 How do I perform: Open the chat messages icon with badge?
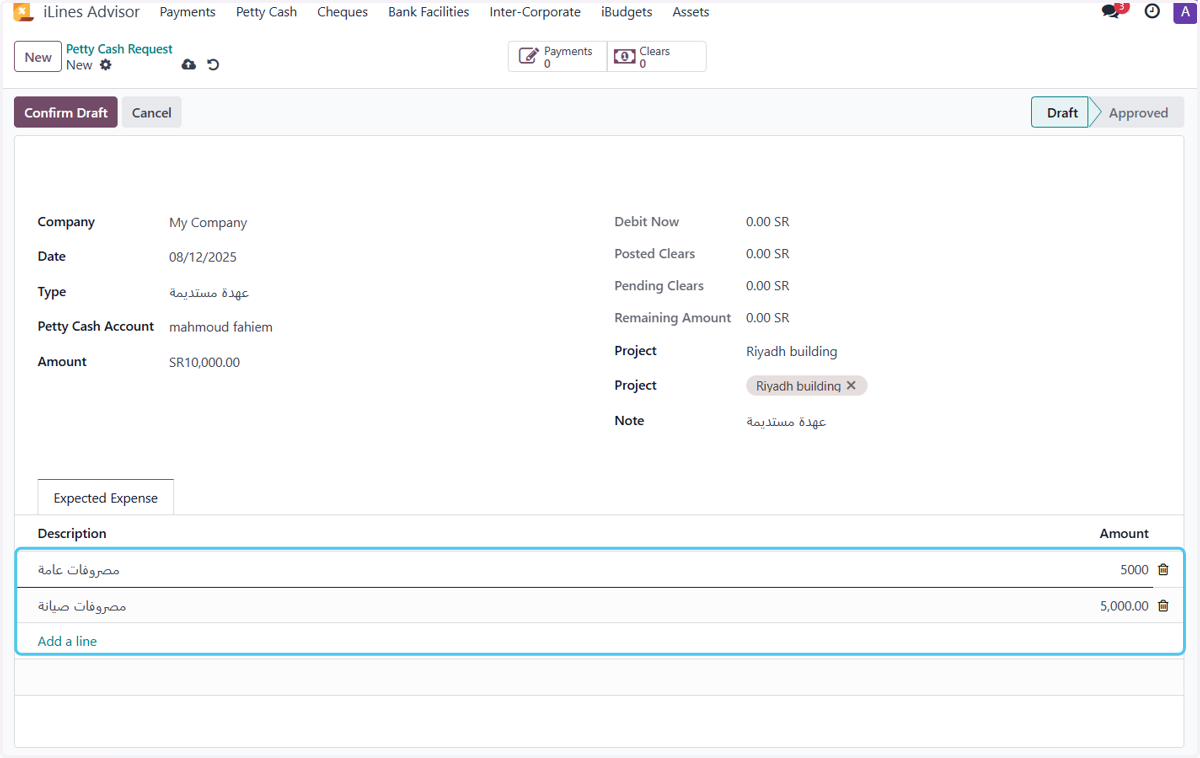point(1113,11)
